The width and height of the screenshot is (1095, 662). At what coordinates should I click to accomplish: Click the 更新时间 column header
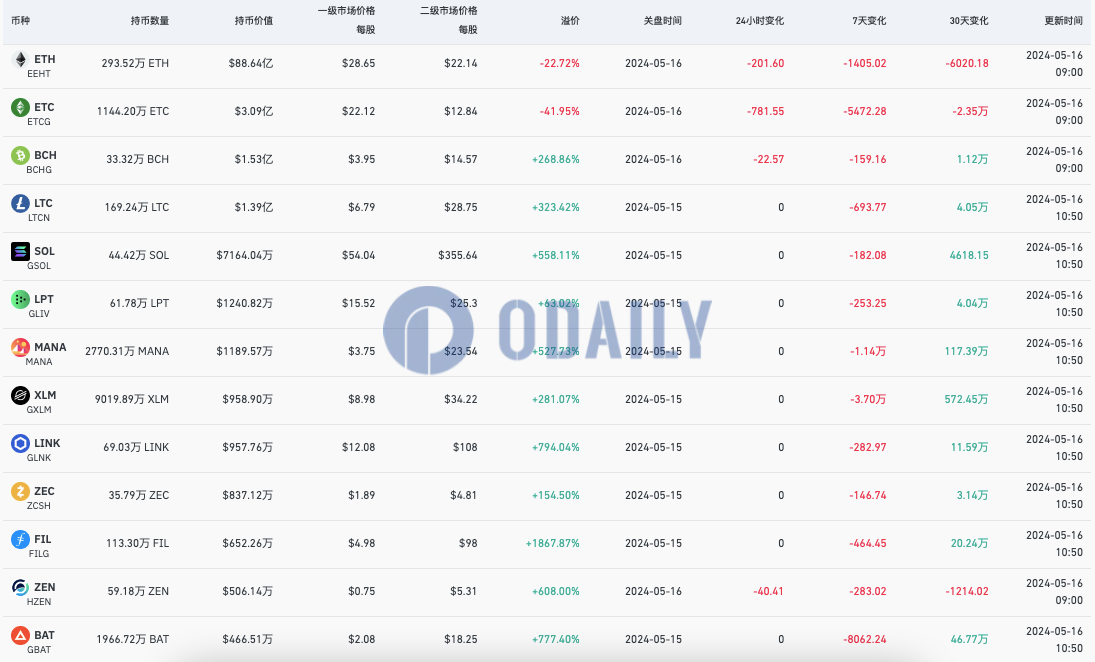tap(1063, 20)
